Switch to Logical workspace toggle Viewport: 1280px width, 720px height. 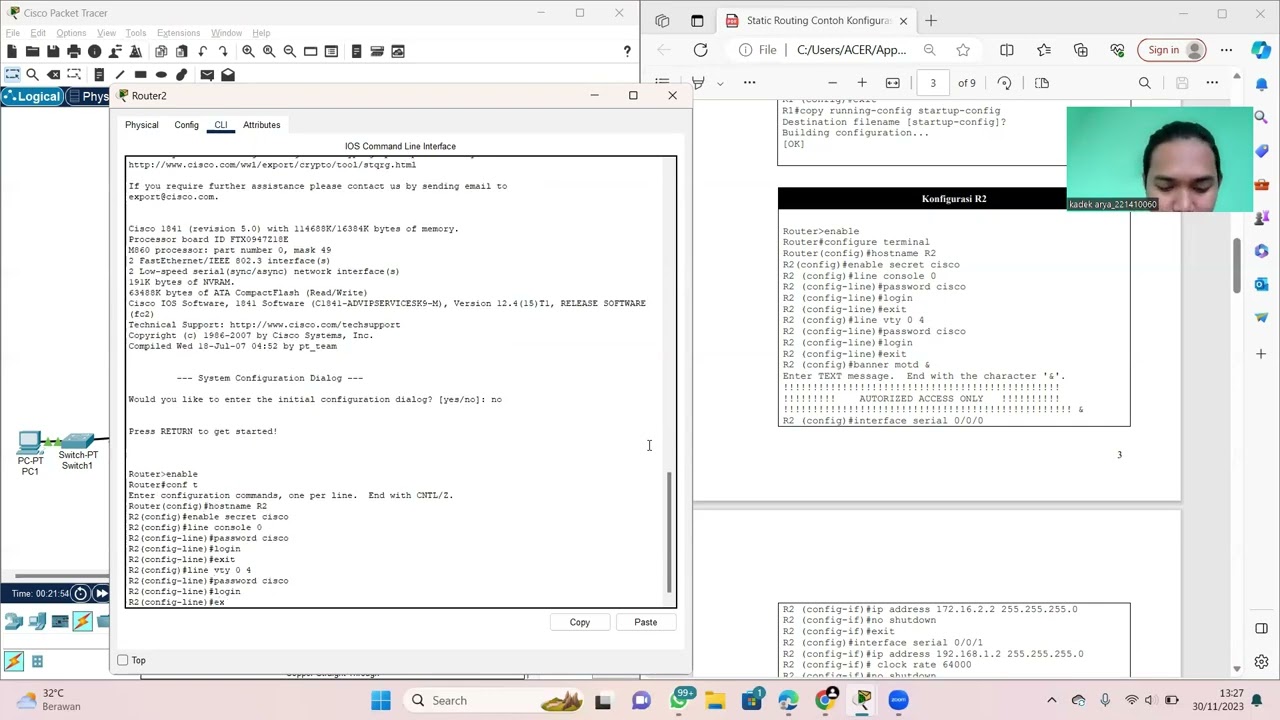pos(33,96)
